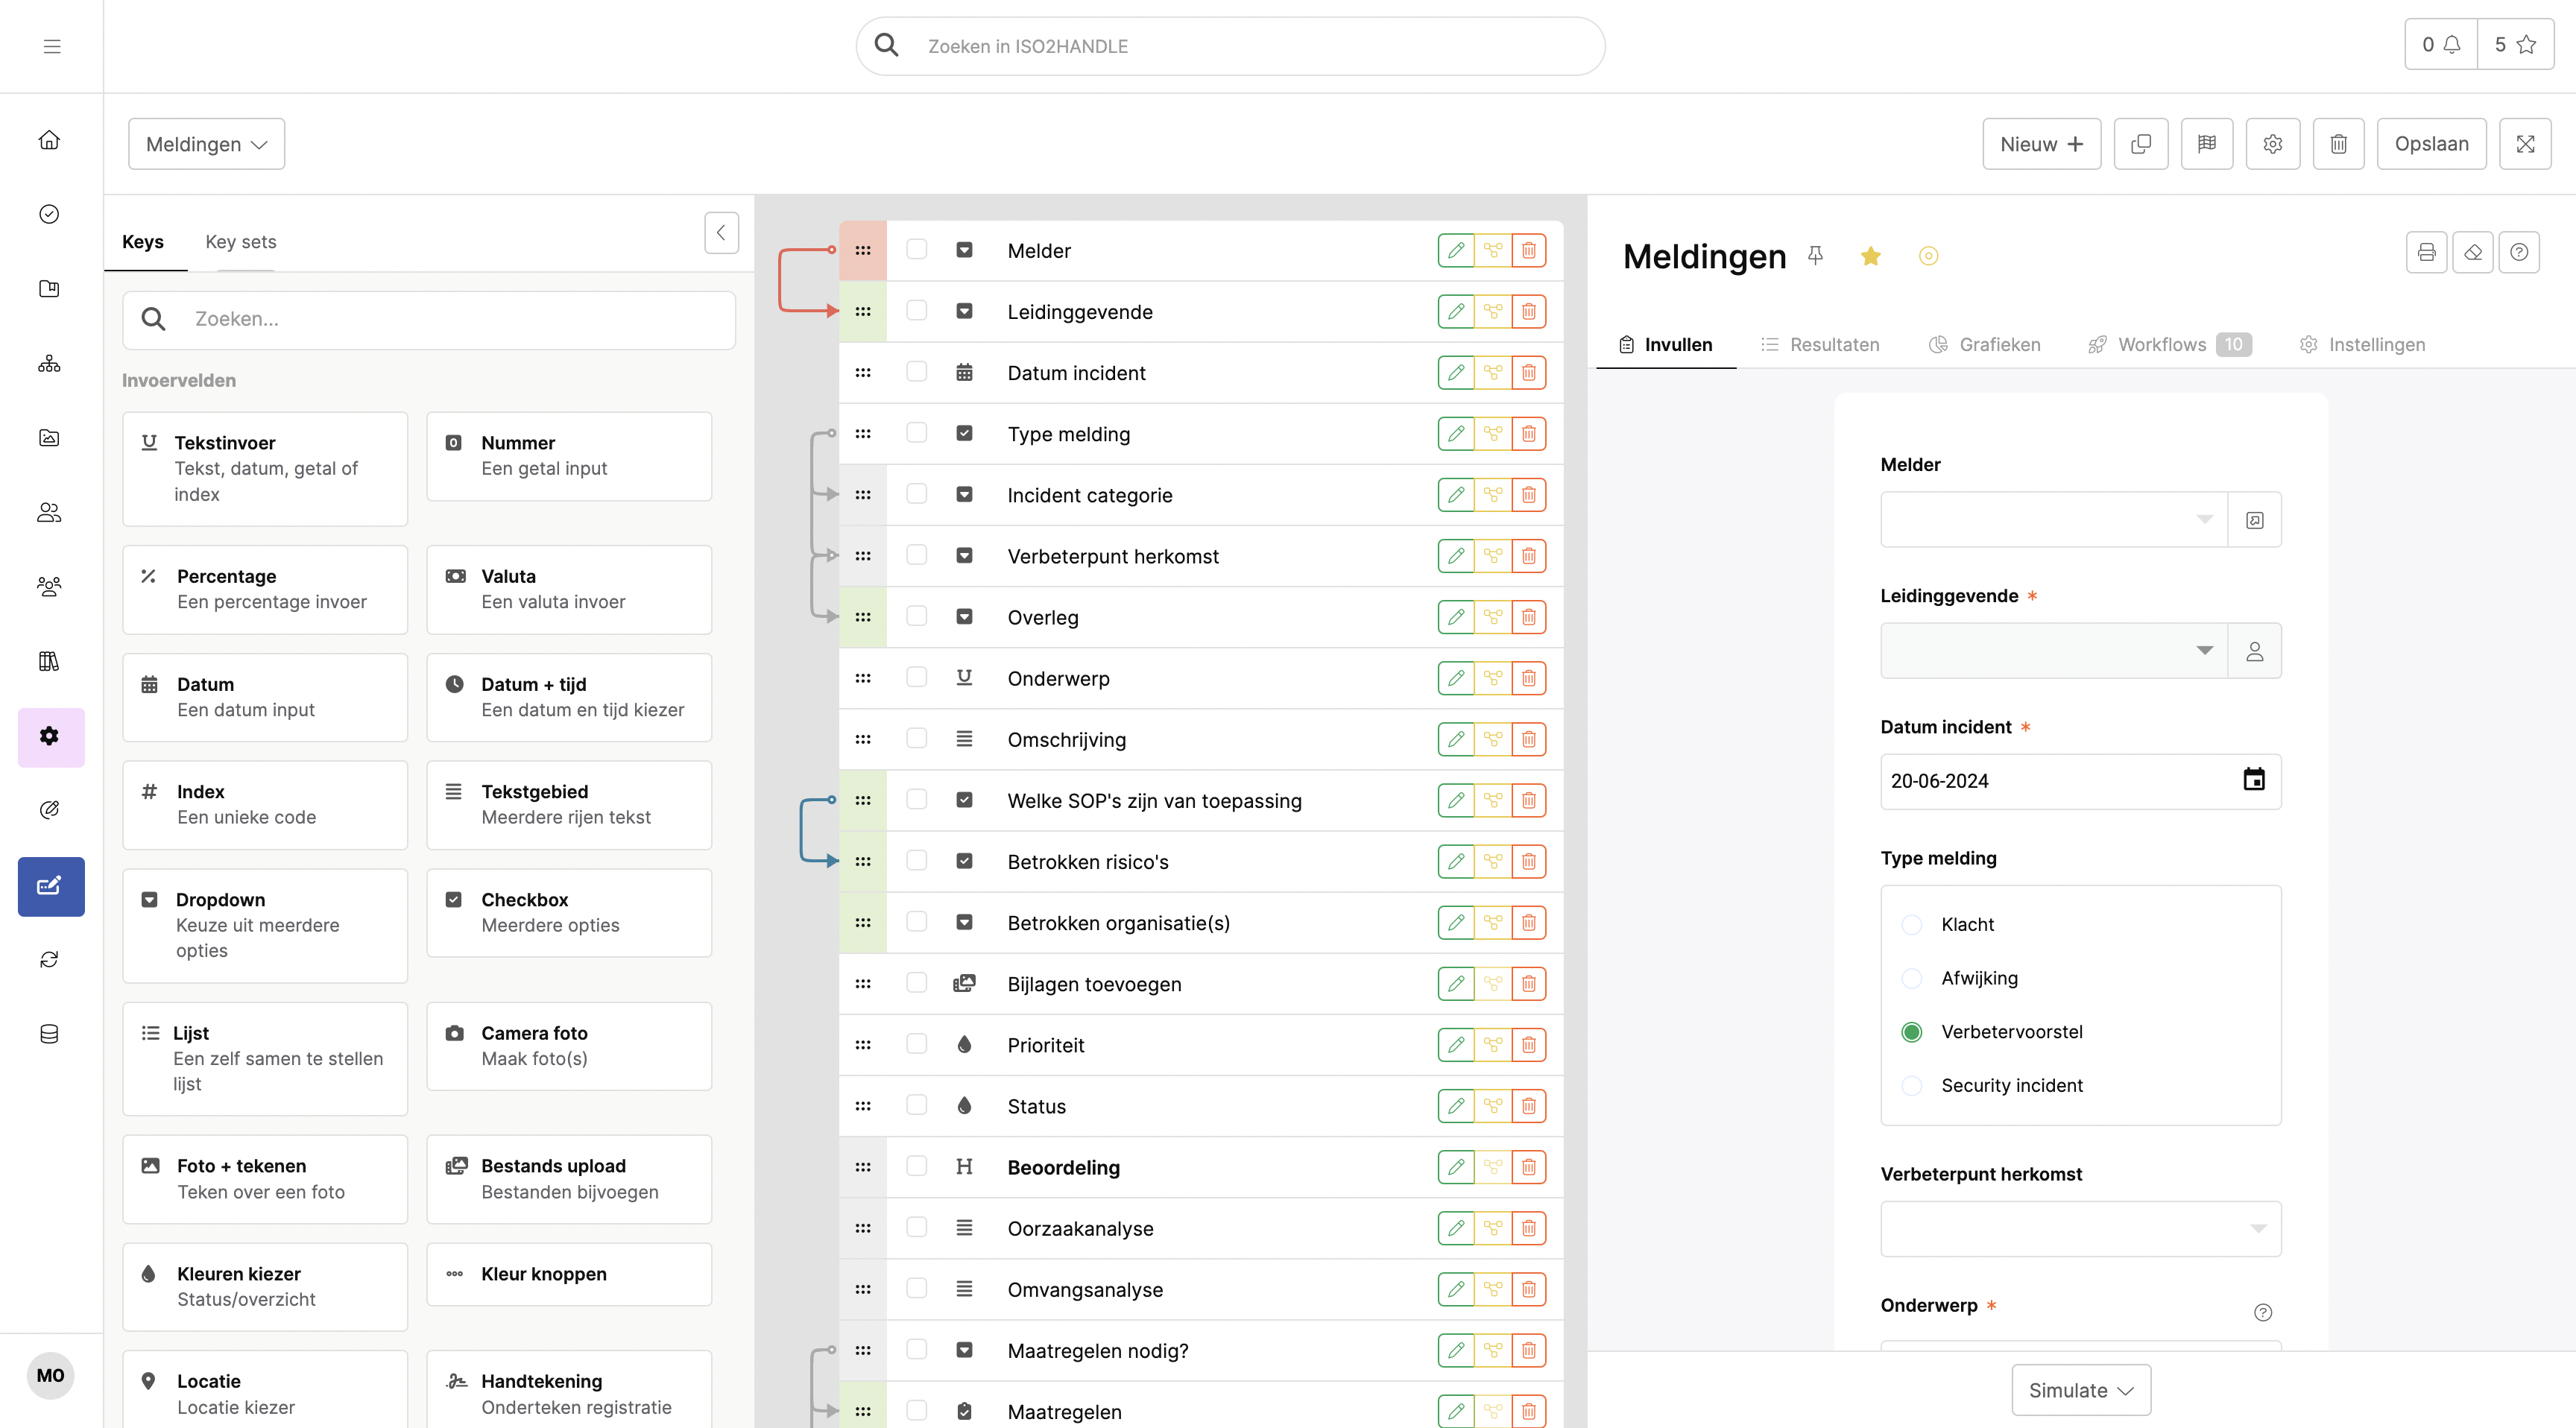Screen dimensions: 2576x1428
Task: Delete the Datum incident field via trash icon
Action: [1528, 373]
